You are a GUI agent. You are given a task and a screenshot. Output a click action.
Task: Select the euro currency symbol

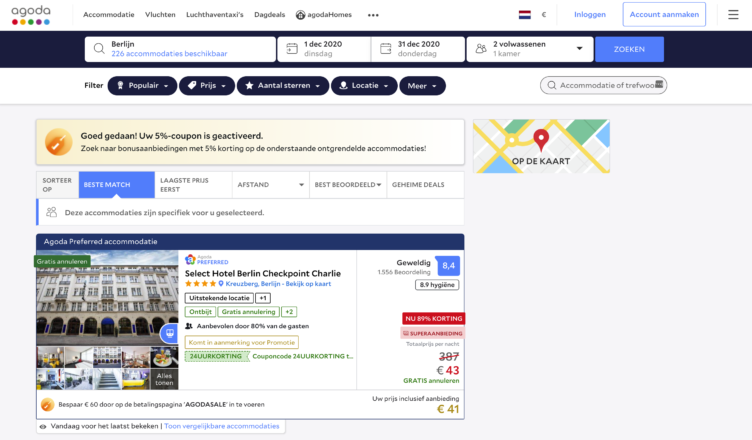[x=544, y=15]
